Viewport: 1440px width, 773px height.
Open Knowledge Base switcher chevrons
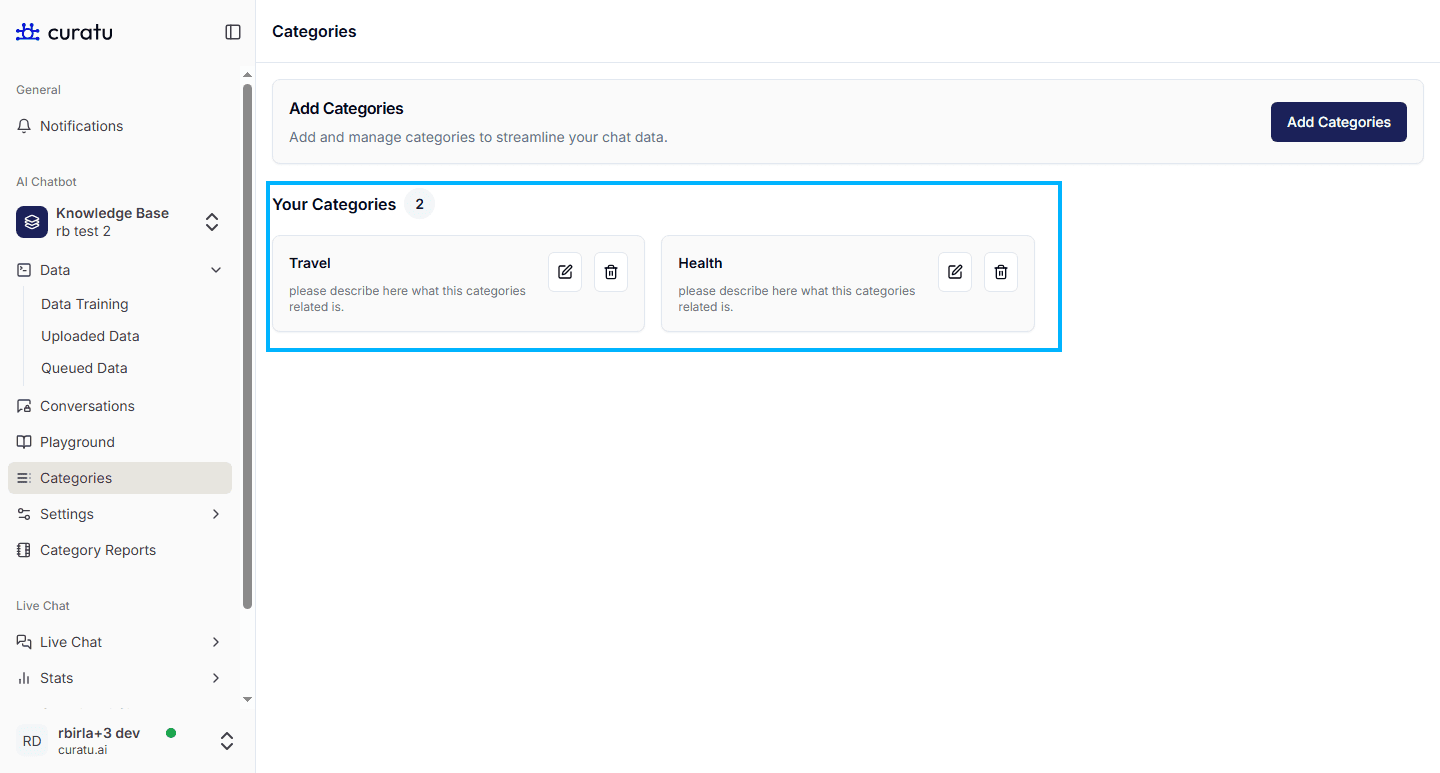coord(212,222)
